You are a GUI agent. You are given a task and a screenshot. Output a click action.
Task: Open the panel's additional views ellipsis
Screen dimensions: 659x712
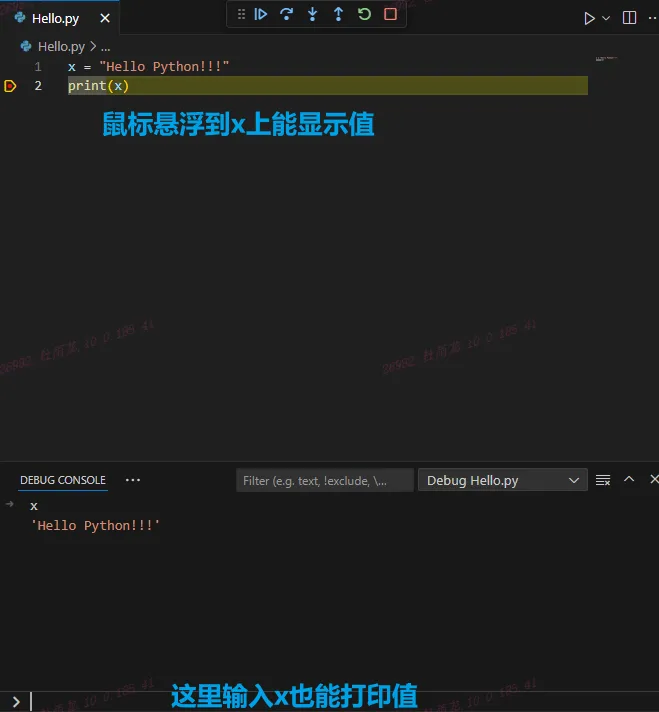tap(133, 480)
